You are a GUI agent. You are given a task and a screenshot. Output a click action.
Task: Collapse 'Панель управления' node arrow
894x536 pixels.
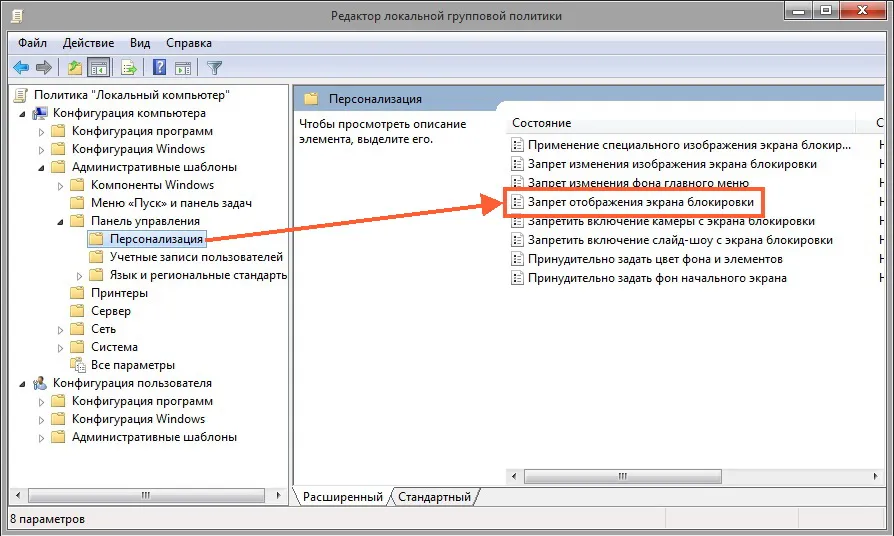(x=60, y=222)
